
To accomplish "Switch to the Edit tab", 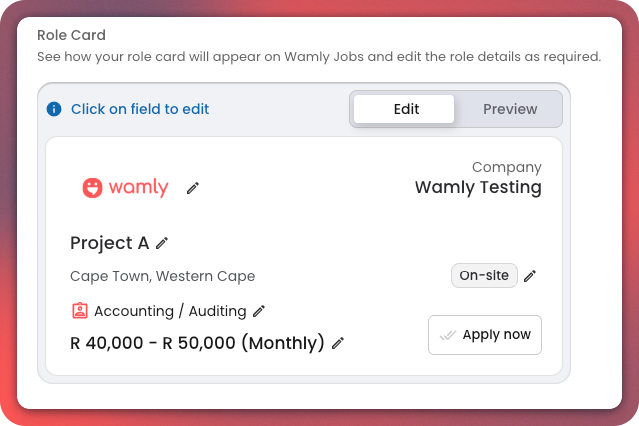I will (x=405, y=109).
